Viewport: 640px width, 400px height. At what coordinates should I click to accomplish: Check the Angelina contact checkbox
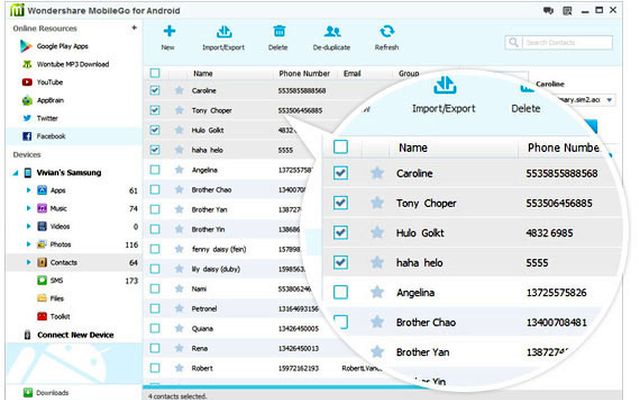(x=155, y=169)
